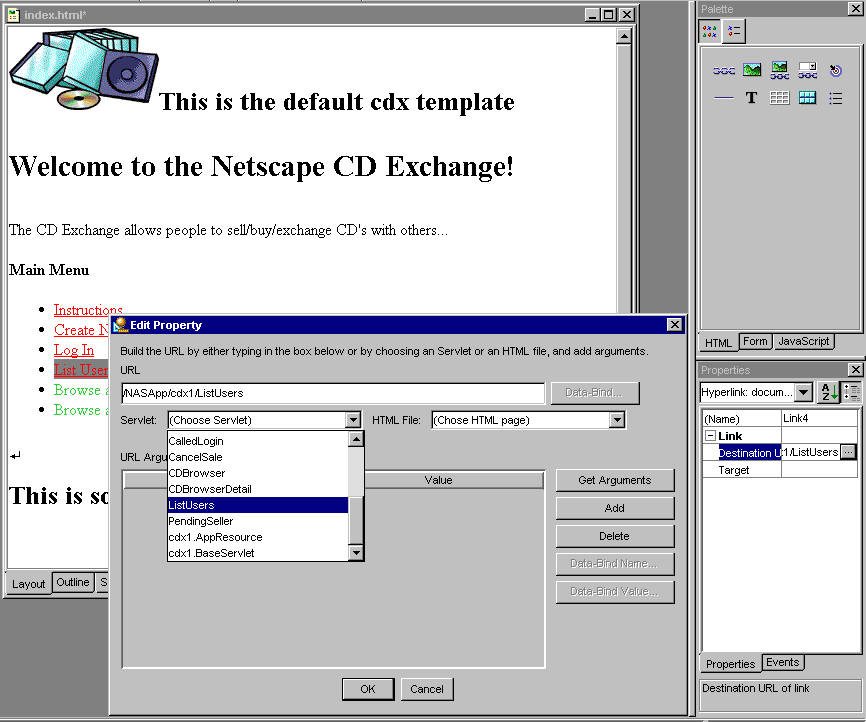Select the chain link component in Palette
The image size is (866, 722).
coord(724,70)
